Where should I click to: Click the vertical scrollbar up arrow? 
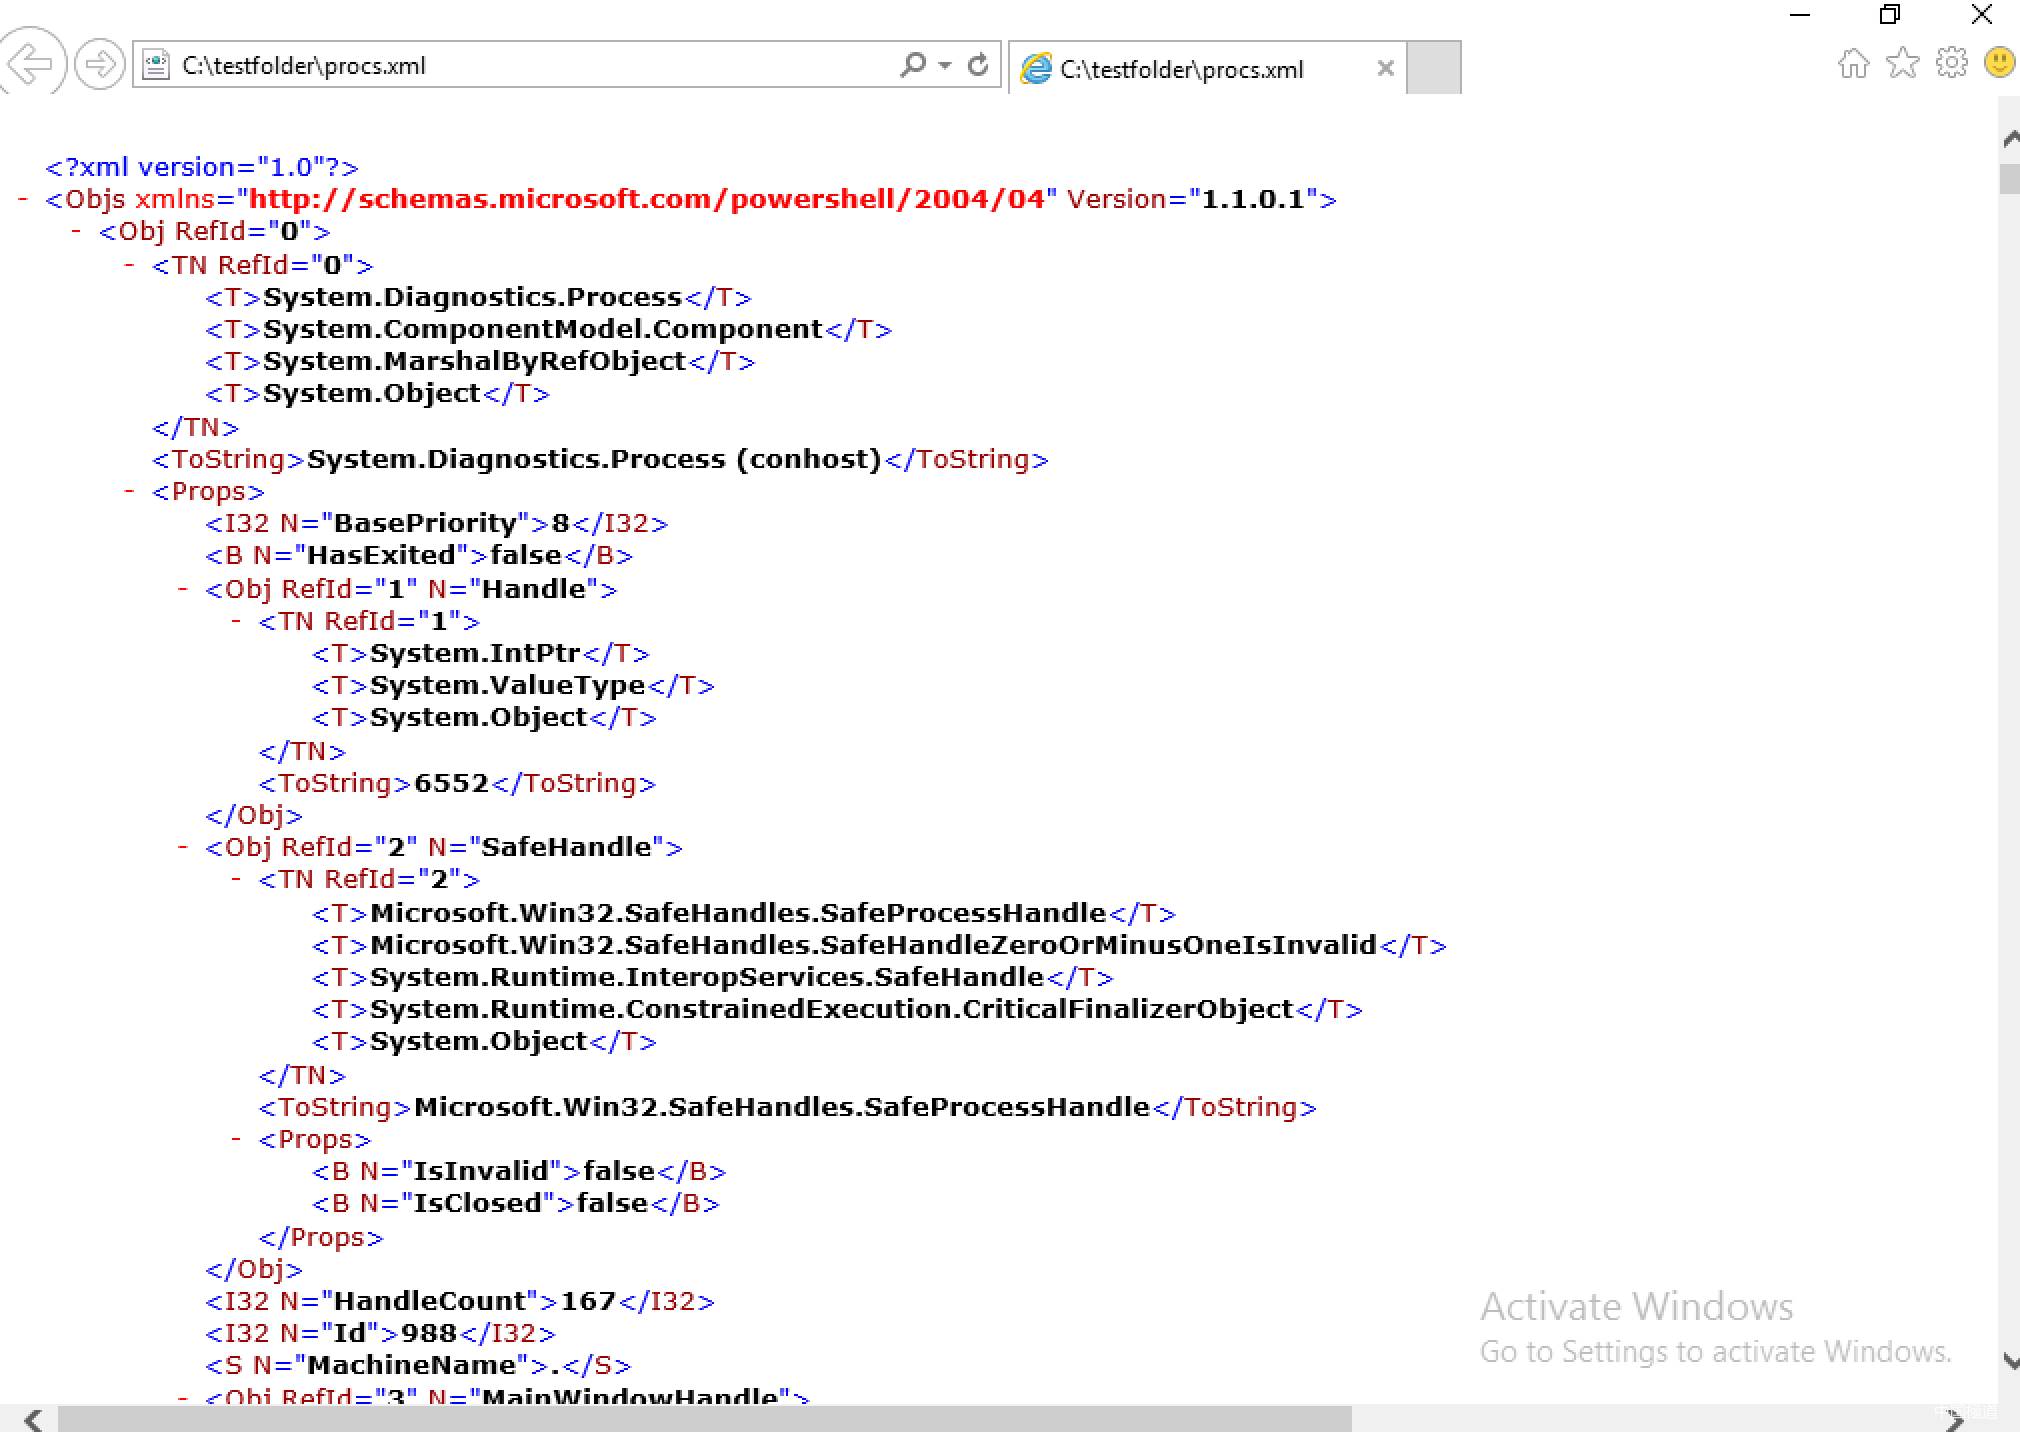(2009, 139)
